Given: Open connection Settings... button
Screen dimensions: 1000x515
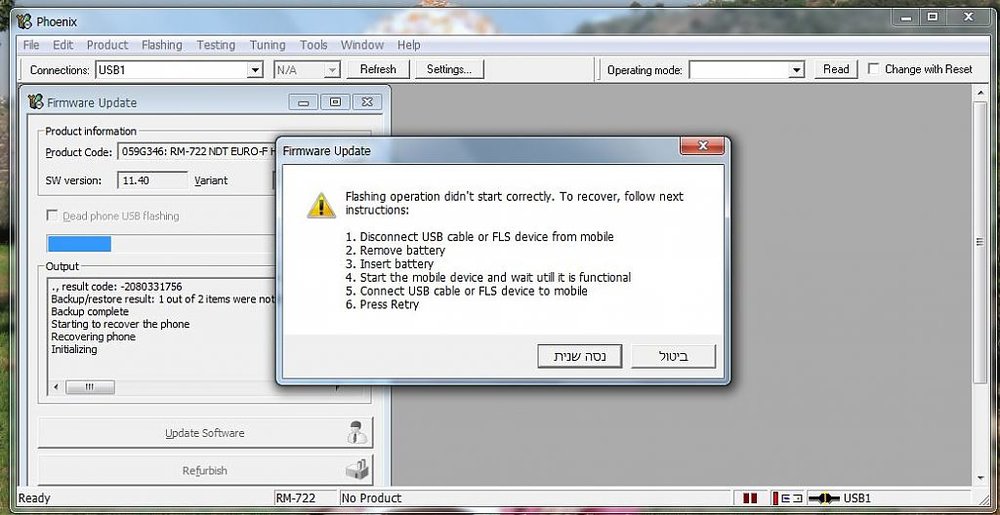Looking at the screenshot, I should 449,69.
